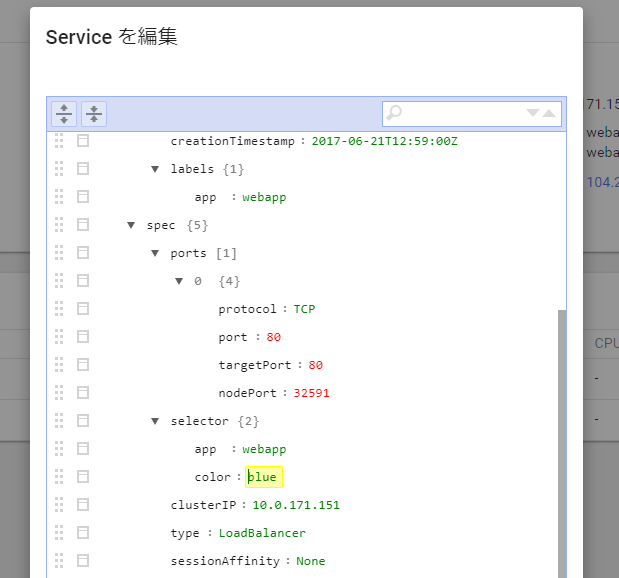Select the clusterIP field name
The height and width of the screenshot is (578, 619).
tap(203, 505)
